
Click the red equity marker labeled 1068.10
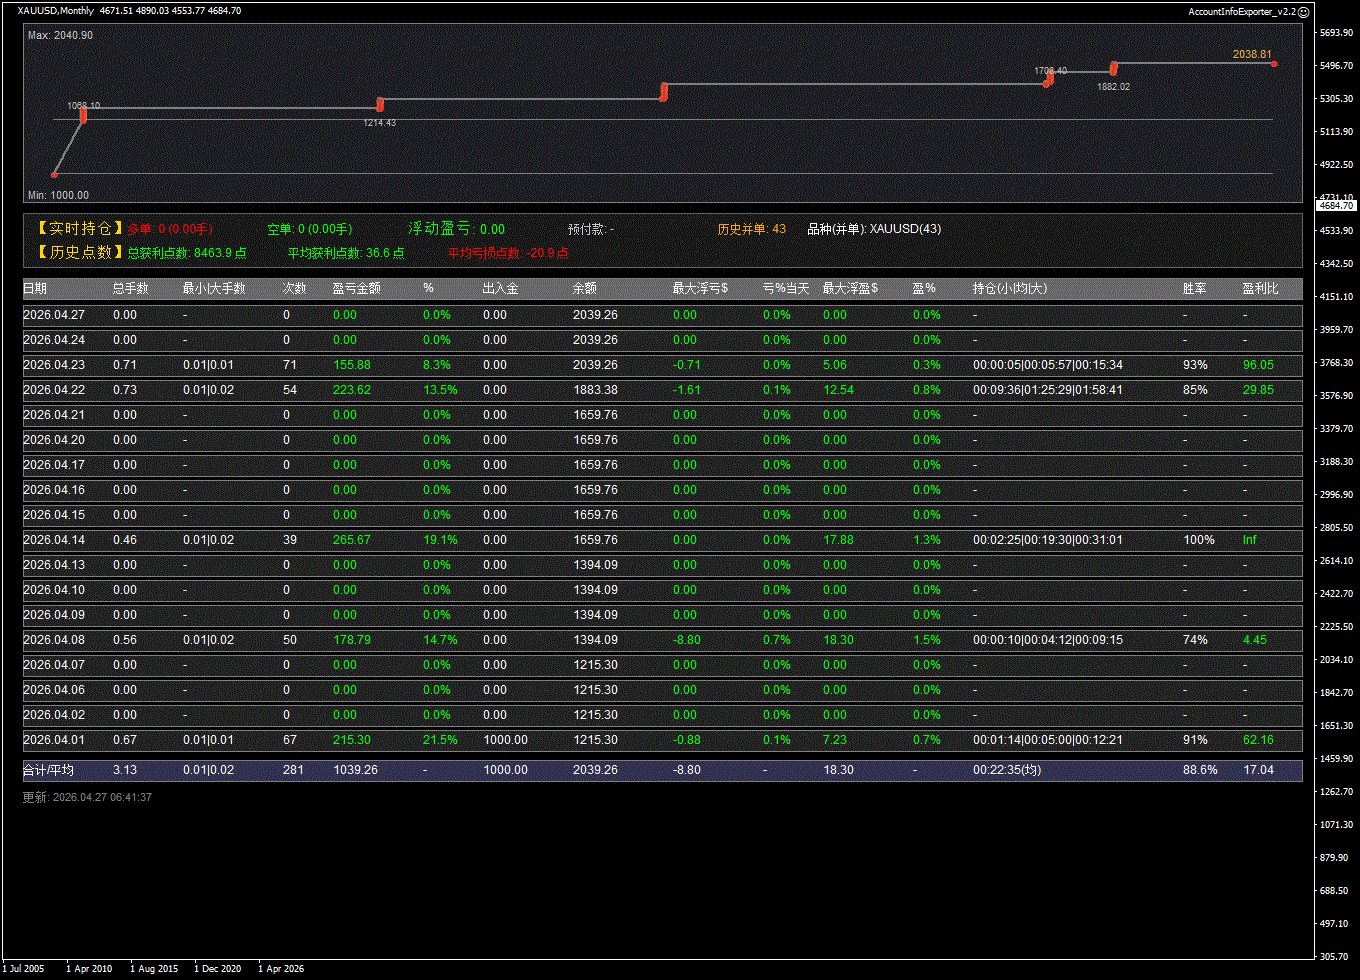pos(83,116)
